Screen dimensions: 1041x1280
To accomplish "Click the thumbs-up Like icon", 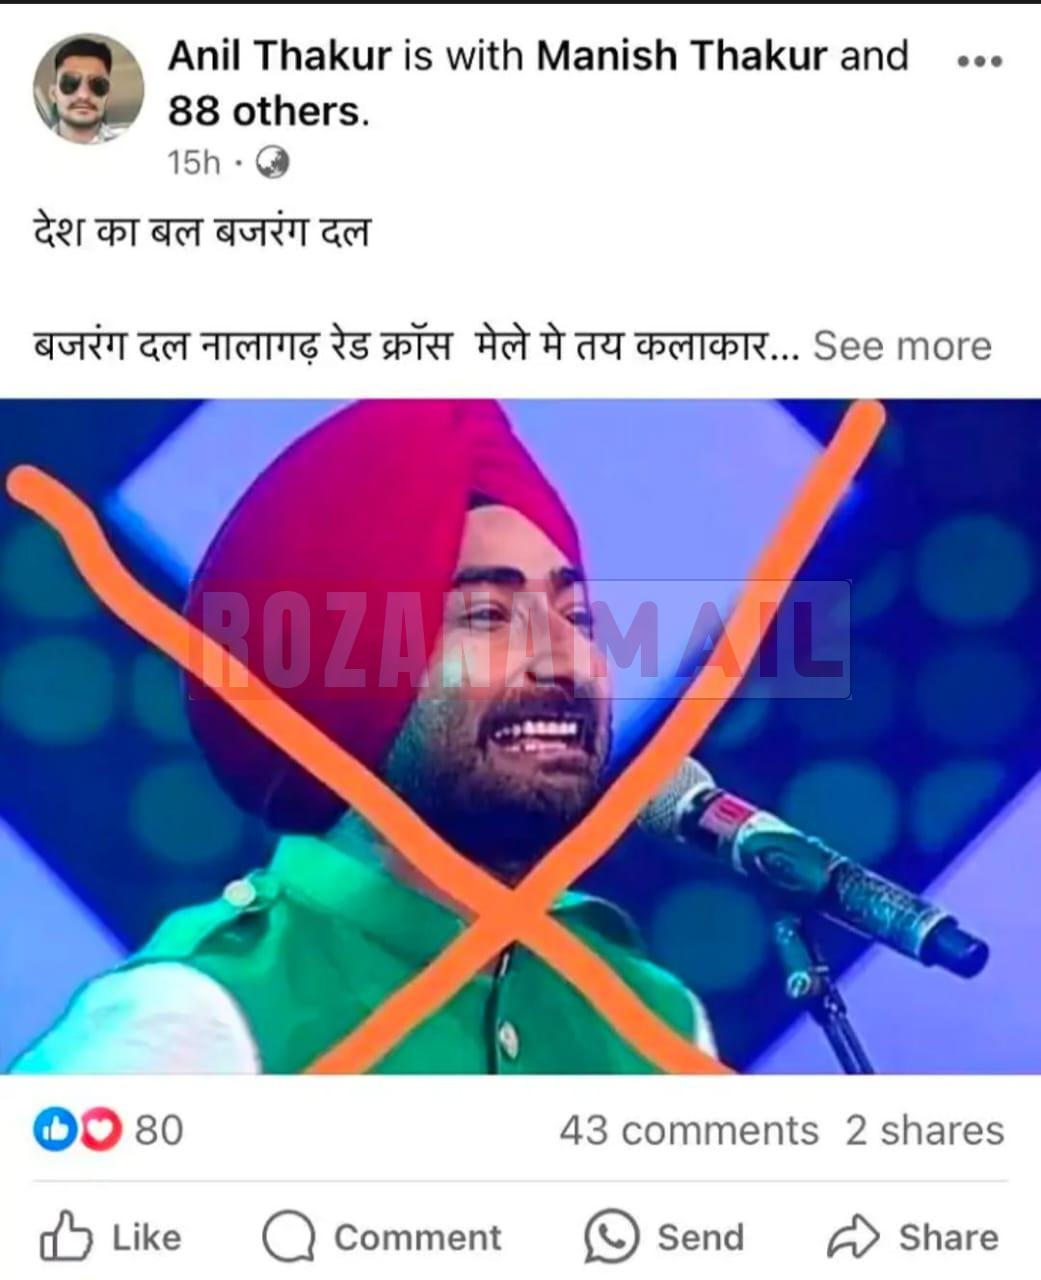I will (66, 1236).
